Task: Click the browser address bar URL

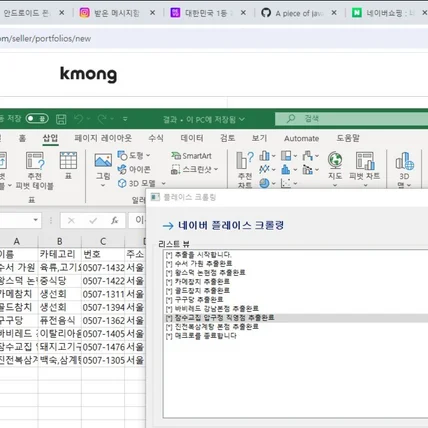Action: (x=45, y=39)
